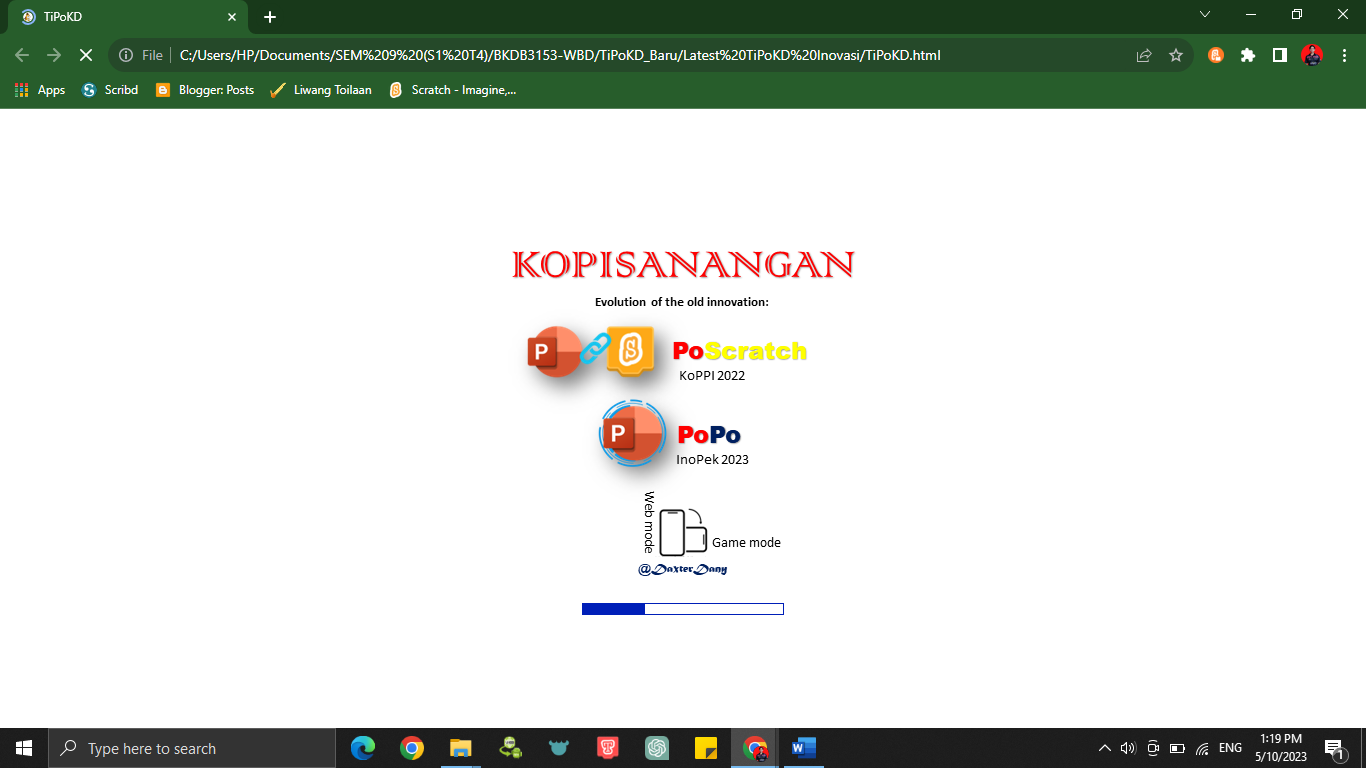Show hidden system tray icons

tap(1105, 748)
